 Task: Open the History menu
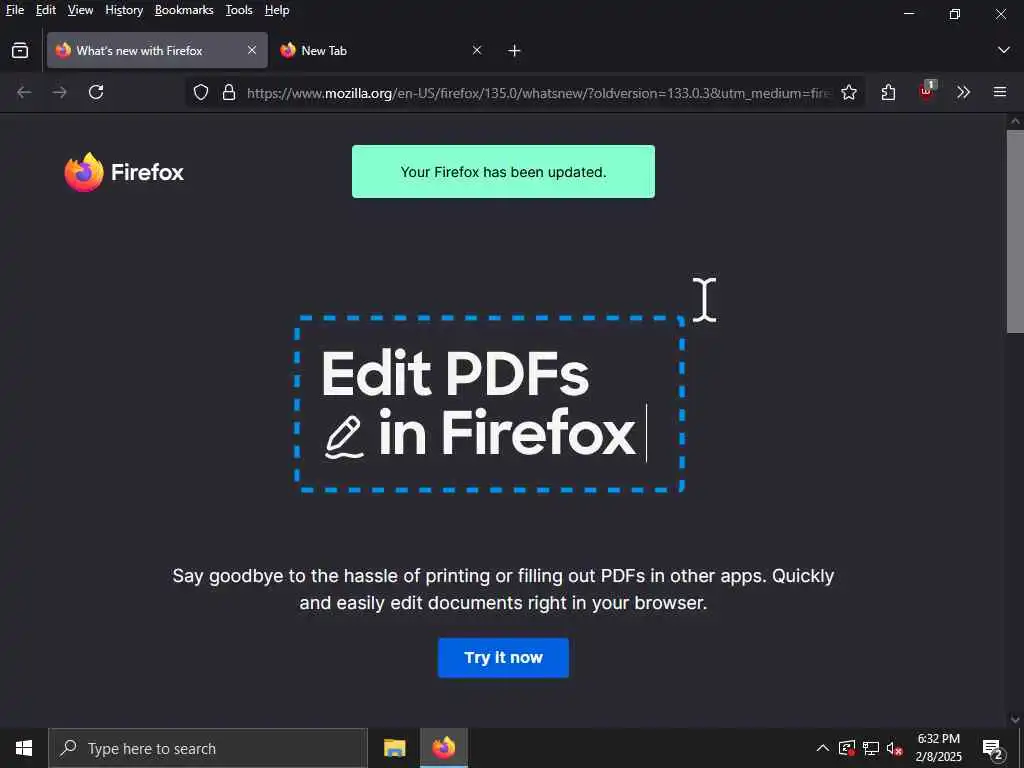coord(124,10)
